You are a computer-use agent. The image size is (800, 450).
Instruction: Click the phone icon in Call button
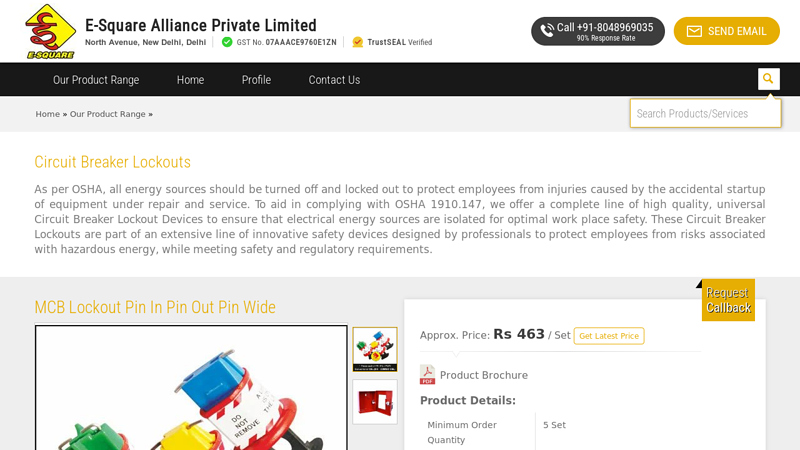click(x=547, y=31)
